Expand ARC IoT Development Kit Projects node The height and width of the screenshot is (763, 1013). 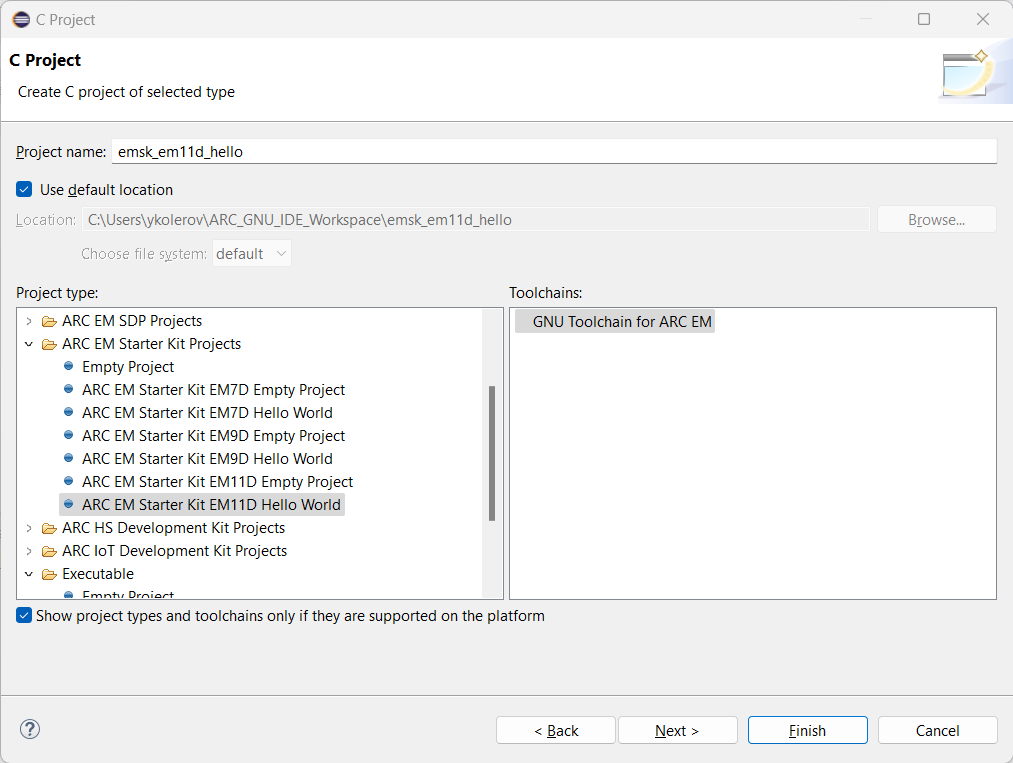(28, 551)
